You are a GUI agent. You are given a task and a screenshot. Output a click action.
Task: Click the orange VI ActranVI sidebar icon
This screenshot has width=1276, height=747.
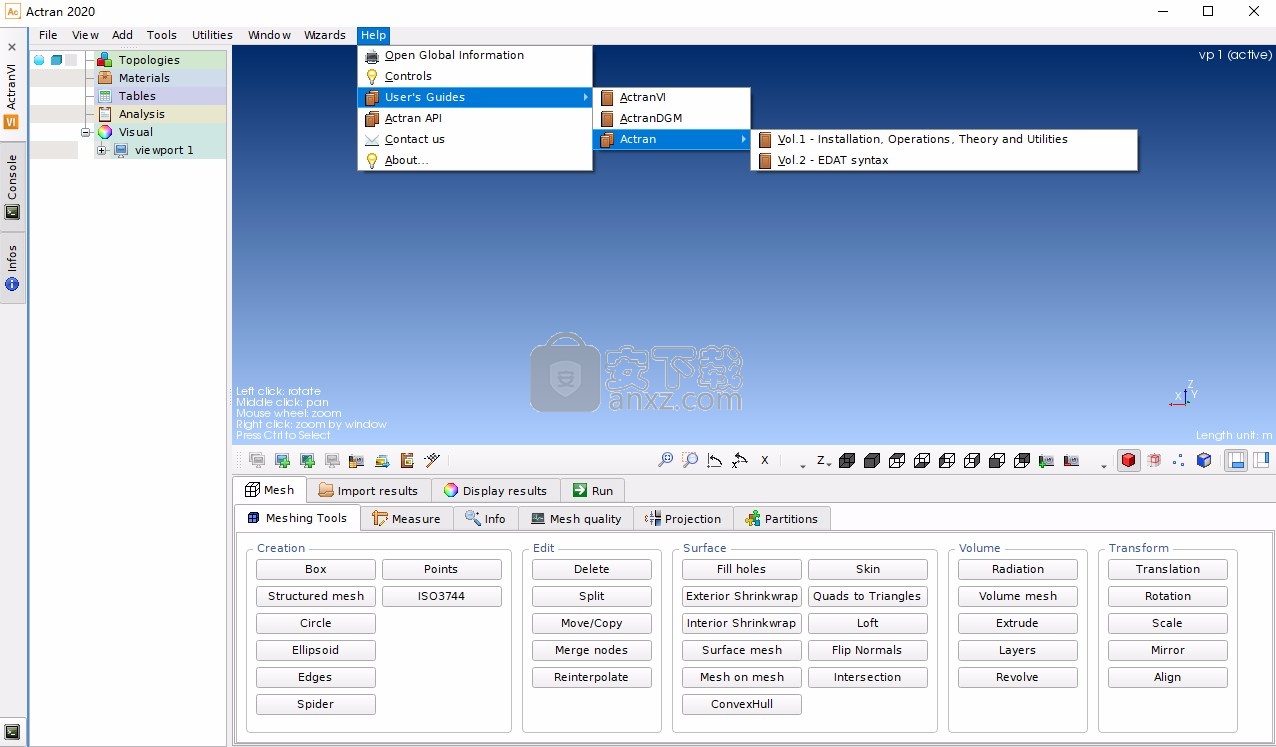[12, 122]
